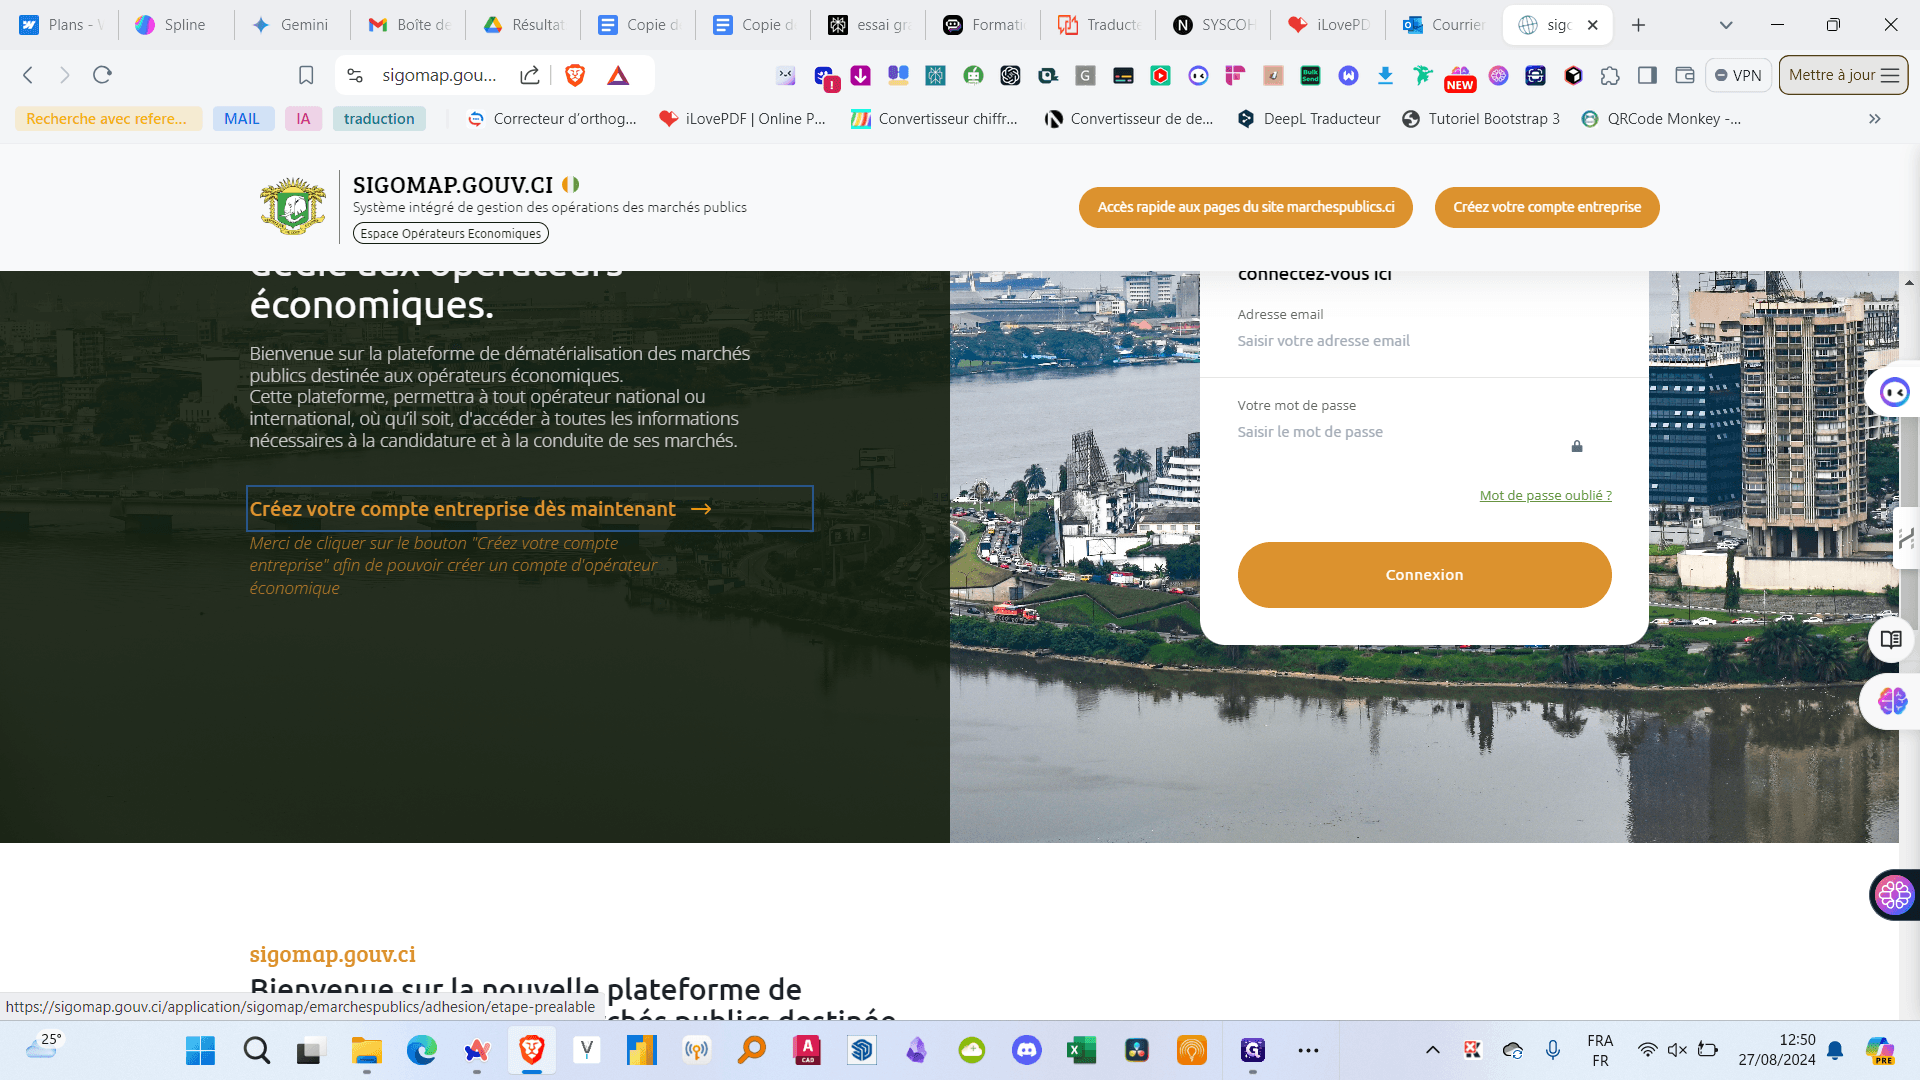This screenshot has width=1920, height=1080.
Task: Open the traduction bookmark folder
Action: (379, 119)
